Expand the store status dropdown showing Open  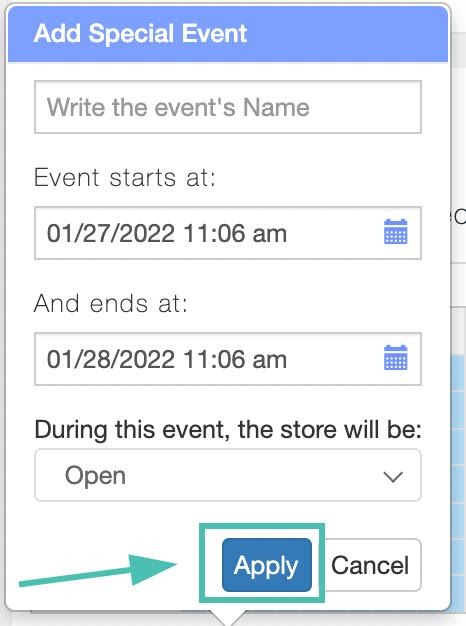click(228, 475)
